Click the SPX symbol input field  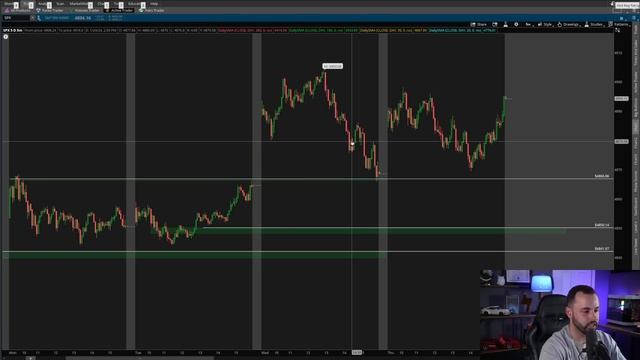point(16,18)
